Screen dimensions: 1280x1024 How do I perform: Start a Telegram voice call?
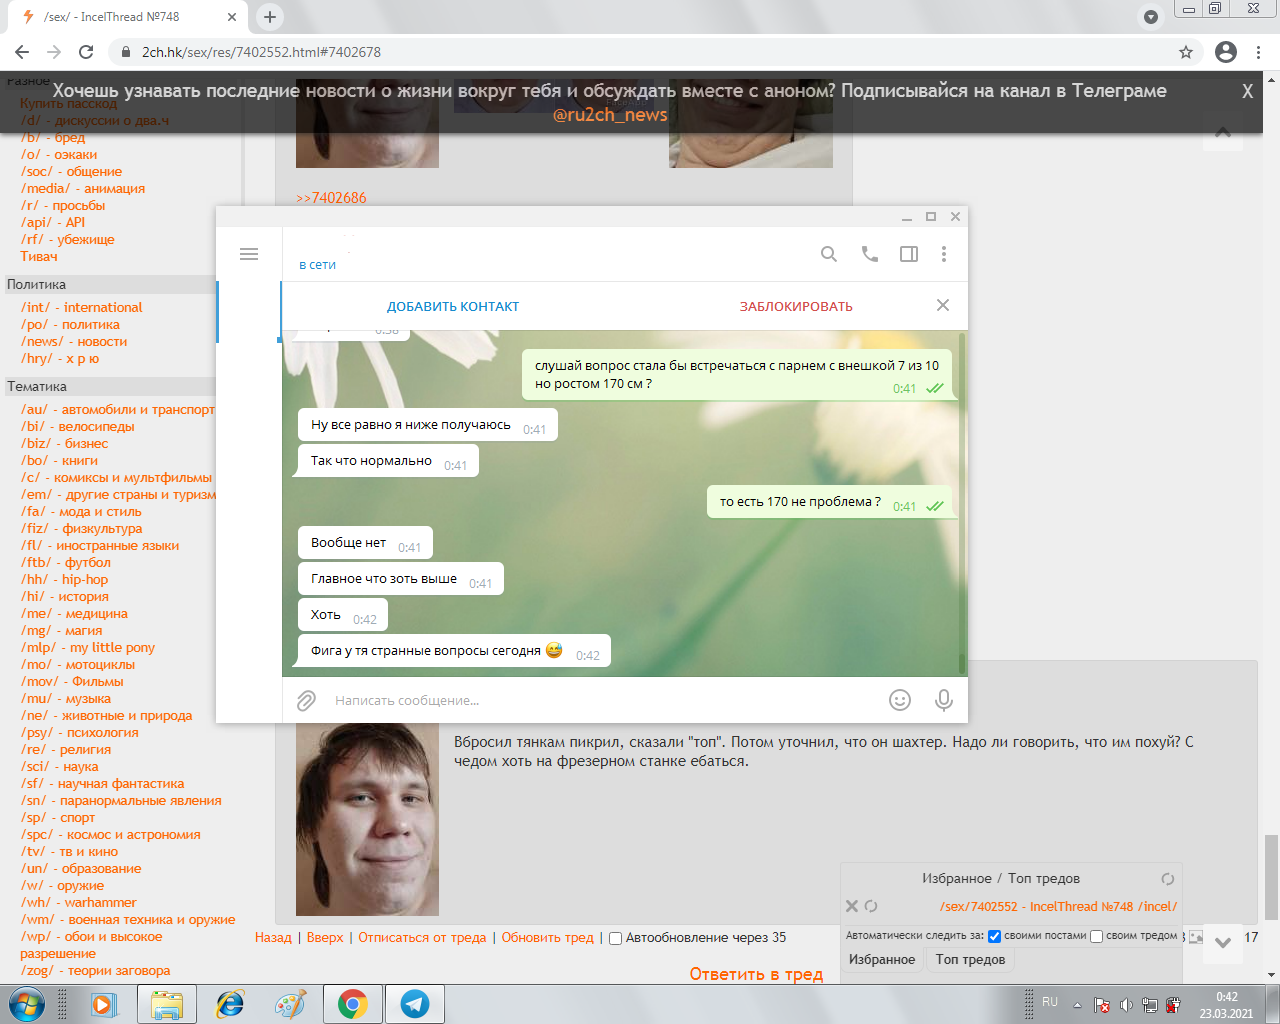(x=870, y=254)
